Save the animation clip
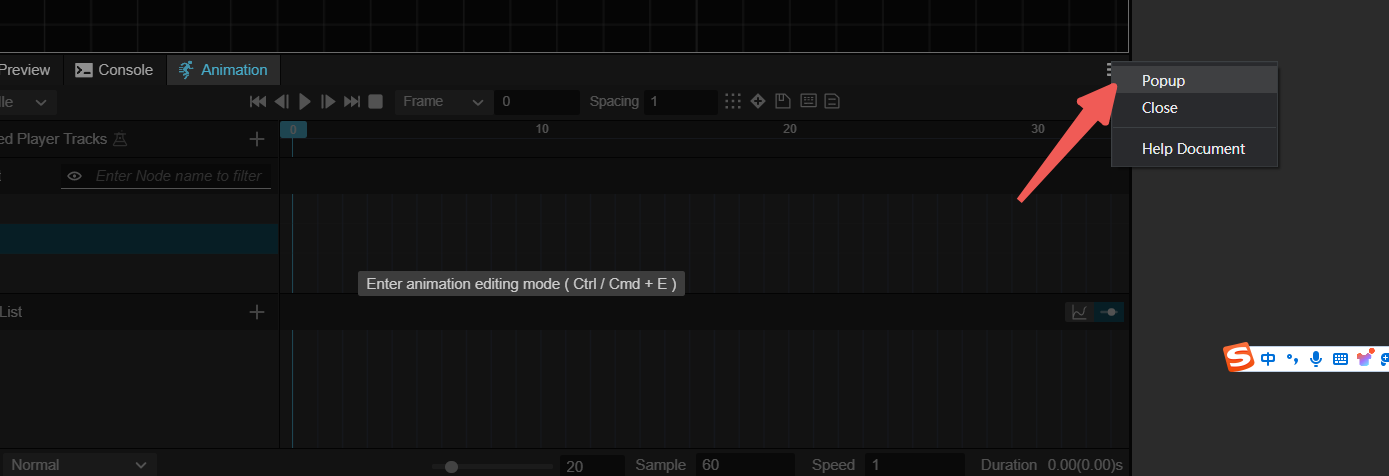 [x=783, y=101]
